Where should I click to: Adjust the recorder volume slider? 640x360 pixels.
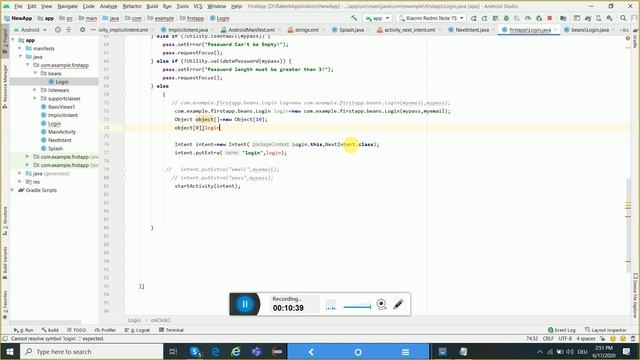357,307
